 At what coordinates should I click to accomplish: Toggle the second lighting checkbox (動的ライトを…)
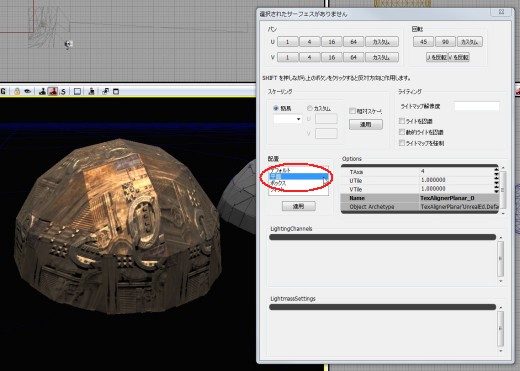click(x=402, y=132)
